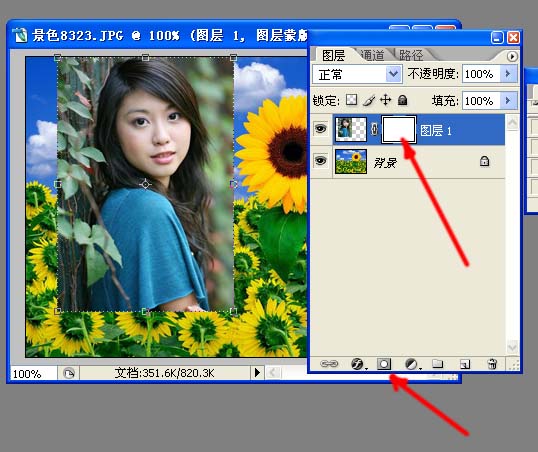The image size is (538, 452).
Task: Create a new layer group folder
Action: [x=437, y=363]
